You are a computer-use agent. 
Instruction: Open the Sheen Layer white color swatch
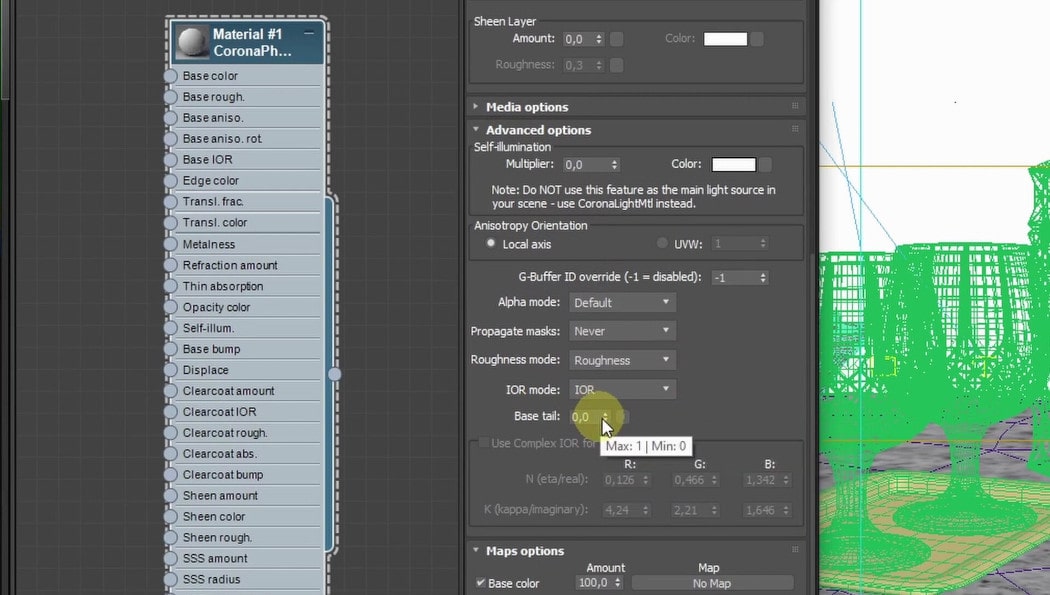click(725, 39)
